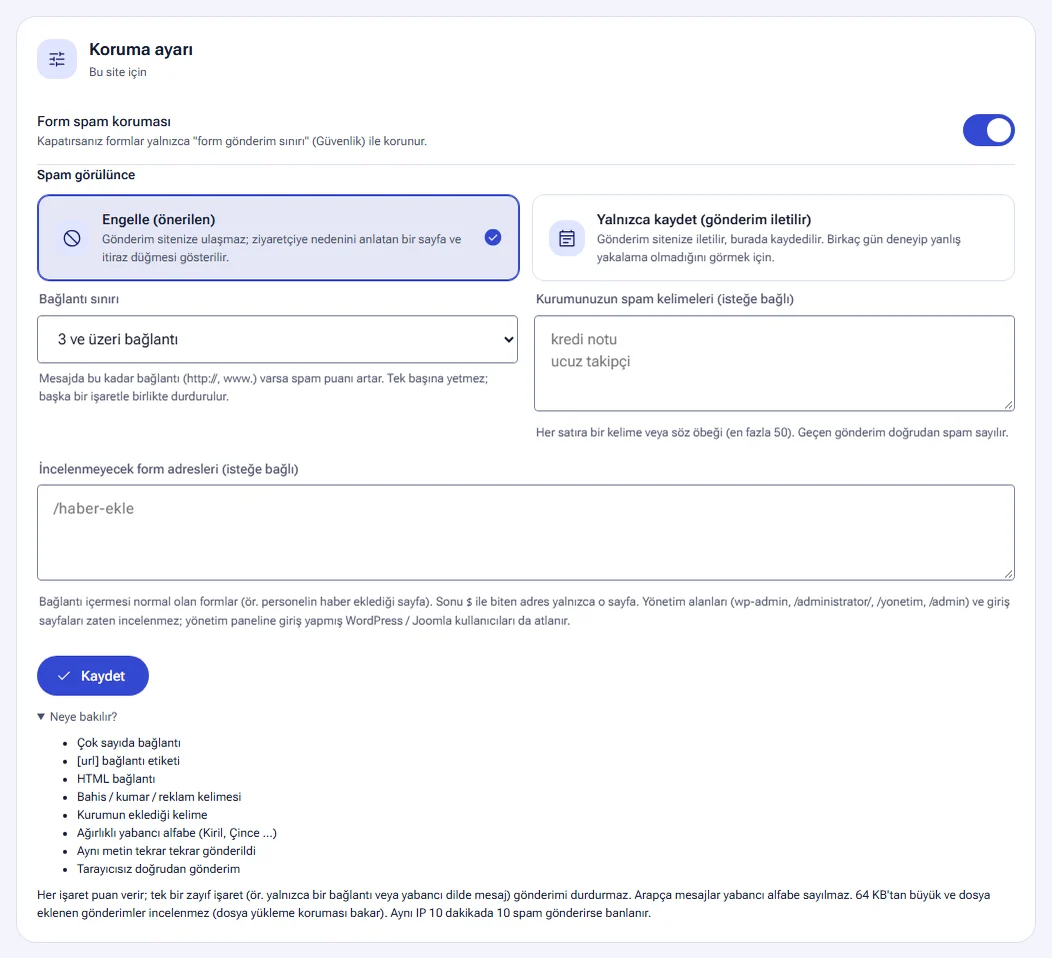Viewport: 1052px width, 958px height.
Task: Click the resize handle of form adresleri textarea
Action: coord(1008,574)
